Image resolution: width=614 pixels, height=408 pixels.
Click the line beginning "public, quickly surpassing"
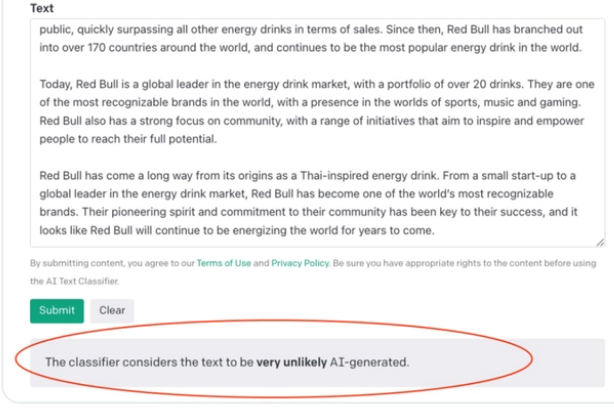pos(311,29)
